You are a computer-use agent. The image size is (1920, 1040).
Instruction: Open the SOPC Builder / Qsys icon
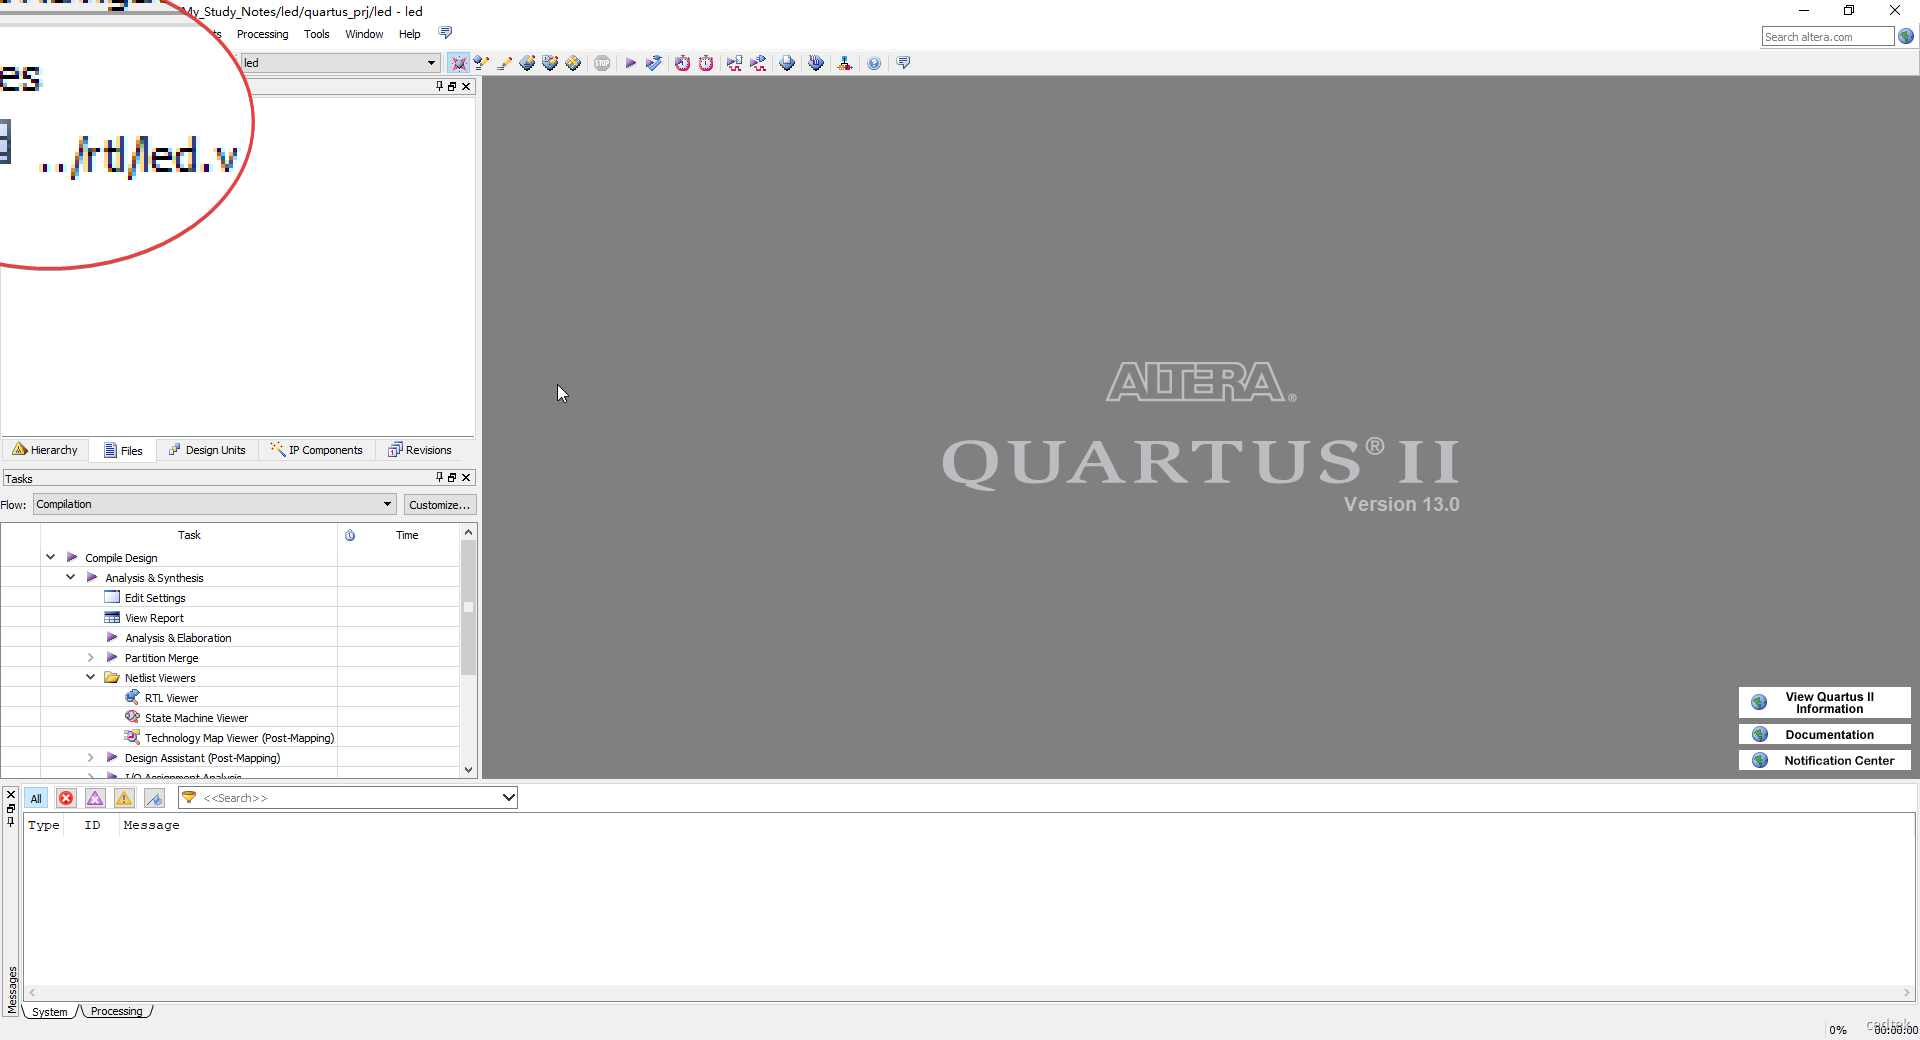click(845, 63)
